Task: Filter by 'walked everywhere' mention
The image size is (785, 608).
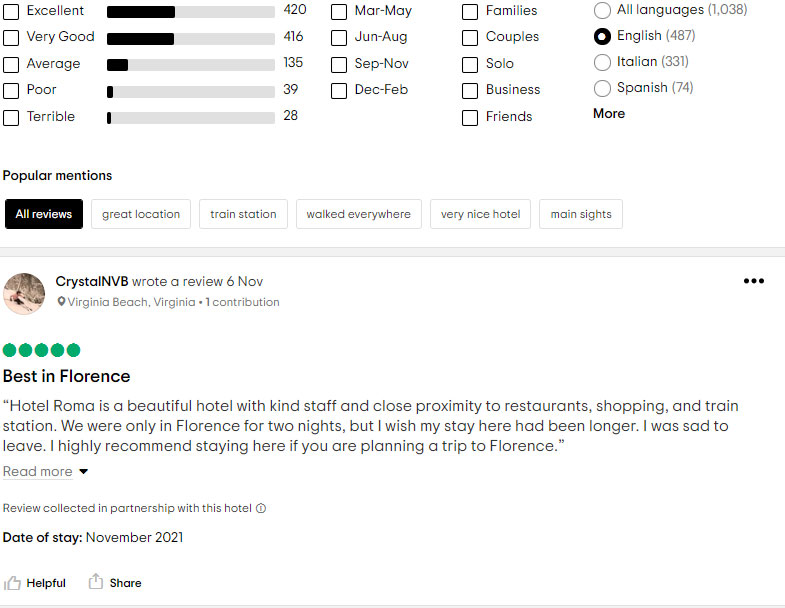Action: point(358,214)
